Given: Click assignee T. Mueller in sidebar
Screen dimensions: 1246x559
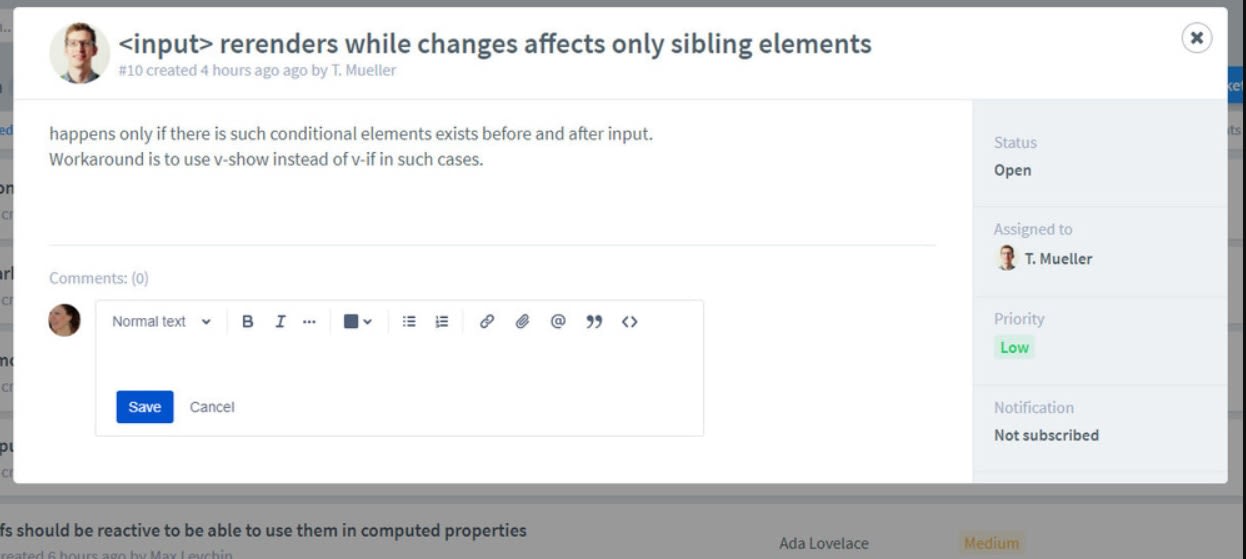Looking at the screenshot, I should pyautogui.click(x=1057, y=259).
